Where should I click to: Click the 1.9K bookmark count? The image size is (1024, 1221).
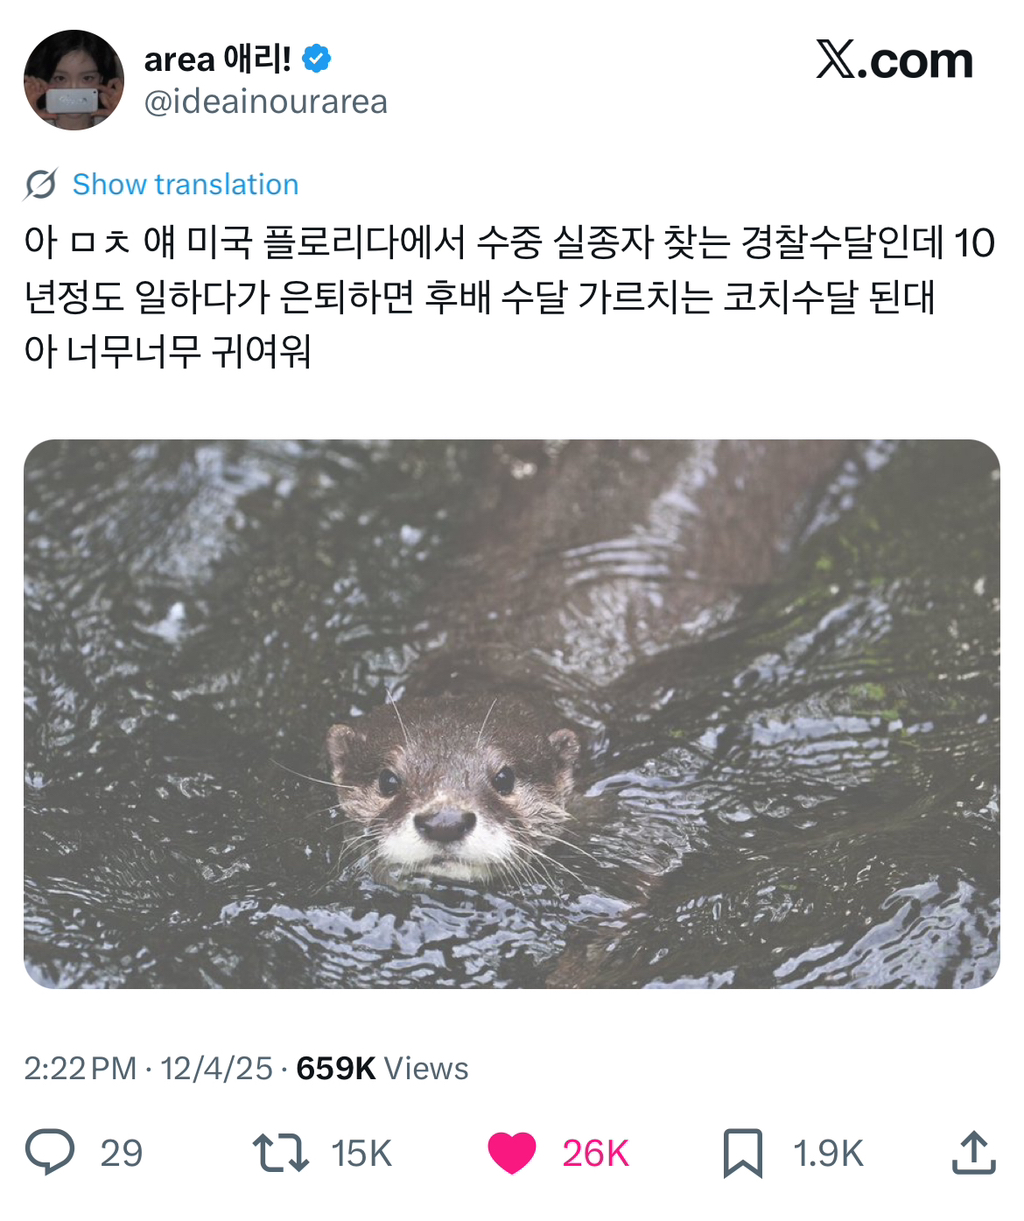(828, 1153)
